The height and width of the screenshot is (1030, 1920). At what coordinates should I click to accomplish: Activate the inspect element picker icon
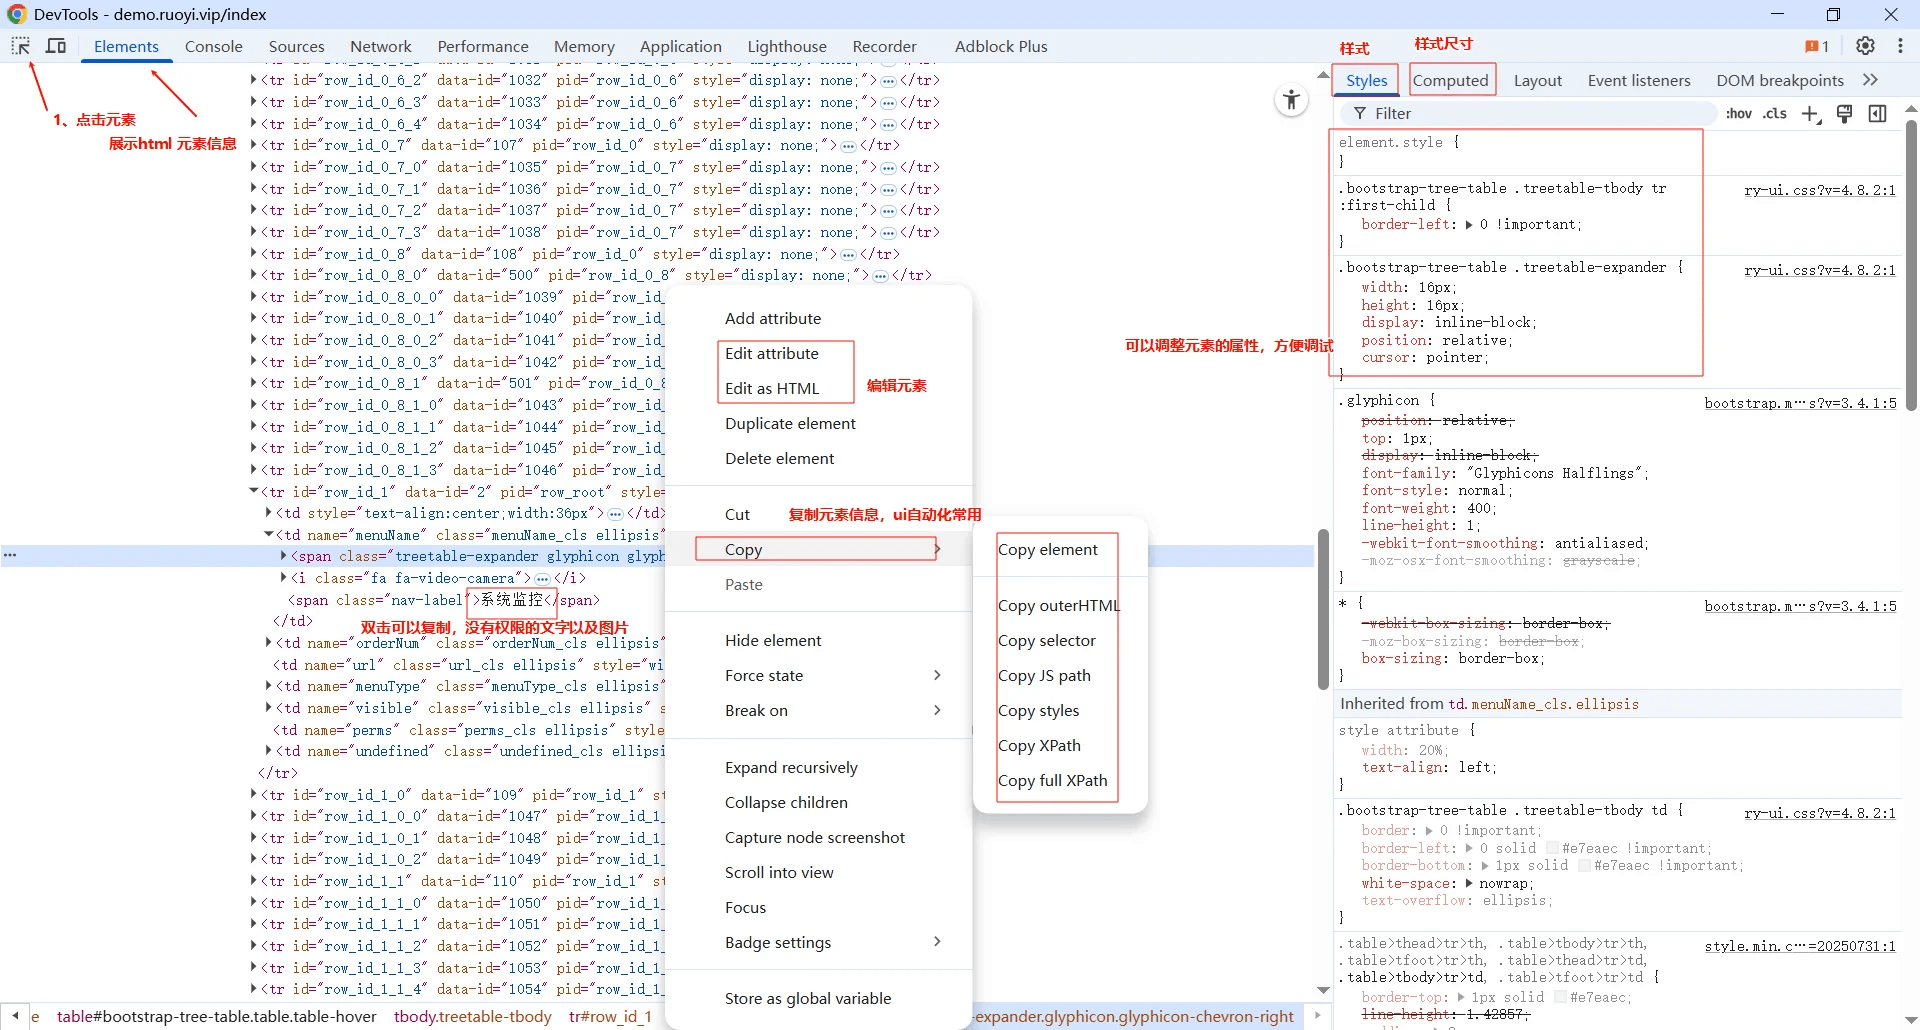[x=20, y=46]
